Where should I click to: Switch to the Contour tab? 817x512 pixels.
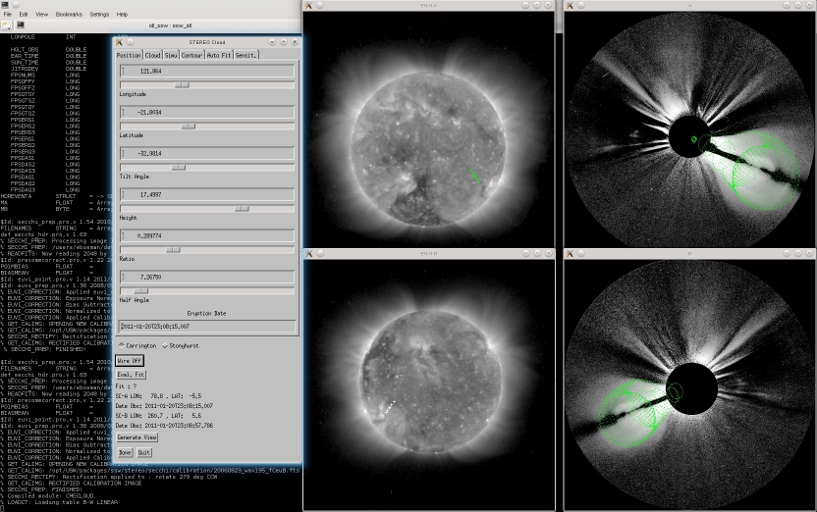pyautogui.click(x=192, y=55)
